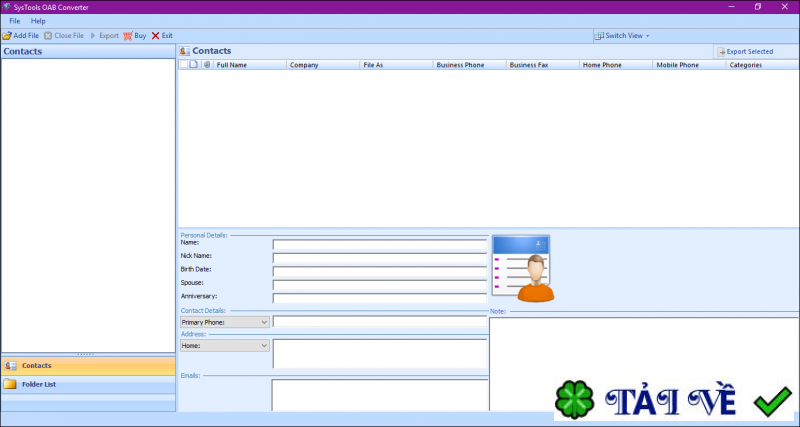Open the Switch View dropdown

pyautogui.click(x=622, y=36)
